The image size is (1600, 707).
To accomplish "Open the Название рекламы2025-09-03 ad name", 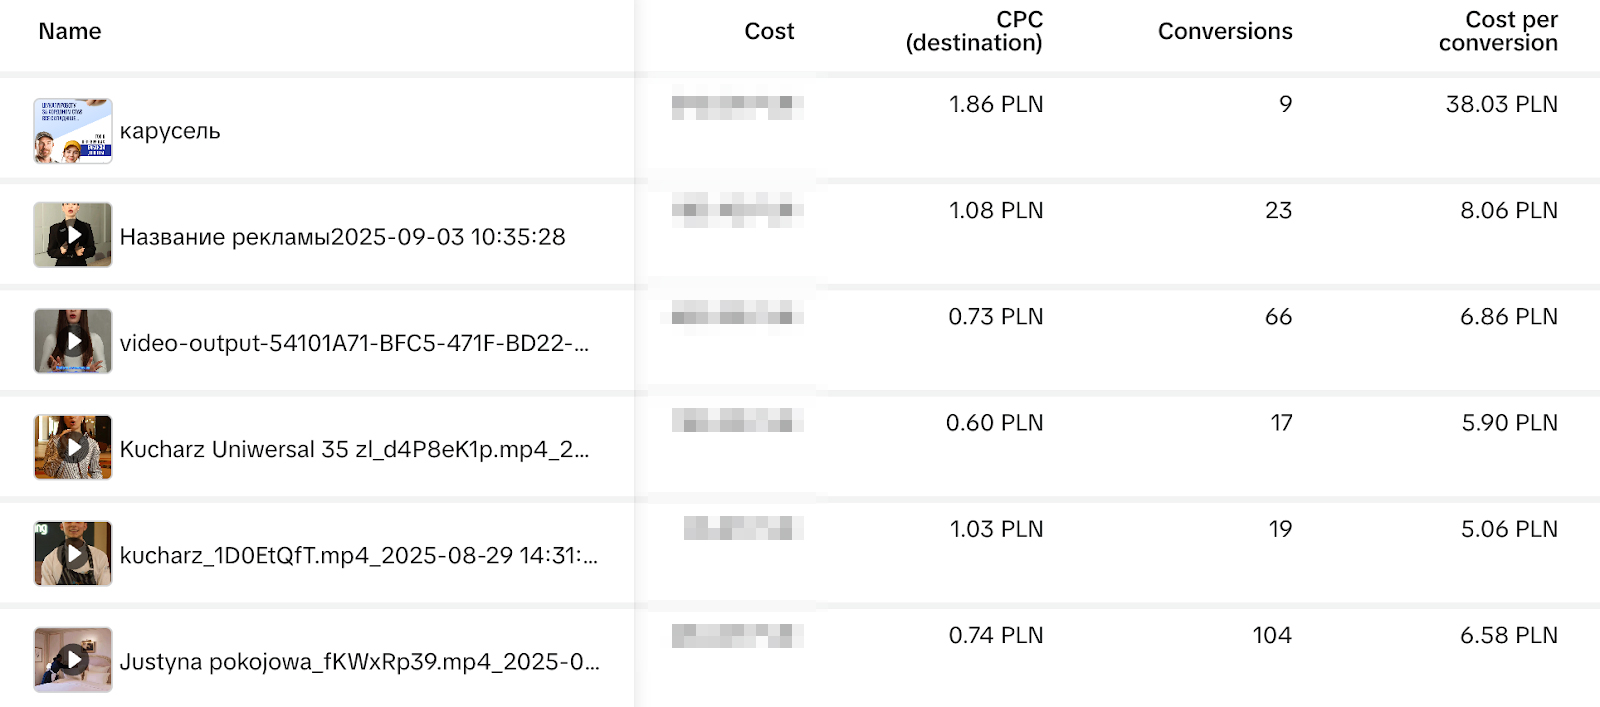I will [x=342, y=237].
